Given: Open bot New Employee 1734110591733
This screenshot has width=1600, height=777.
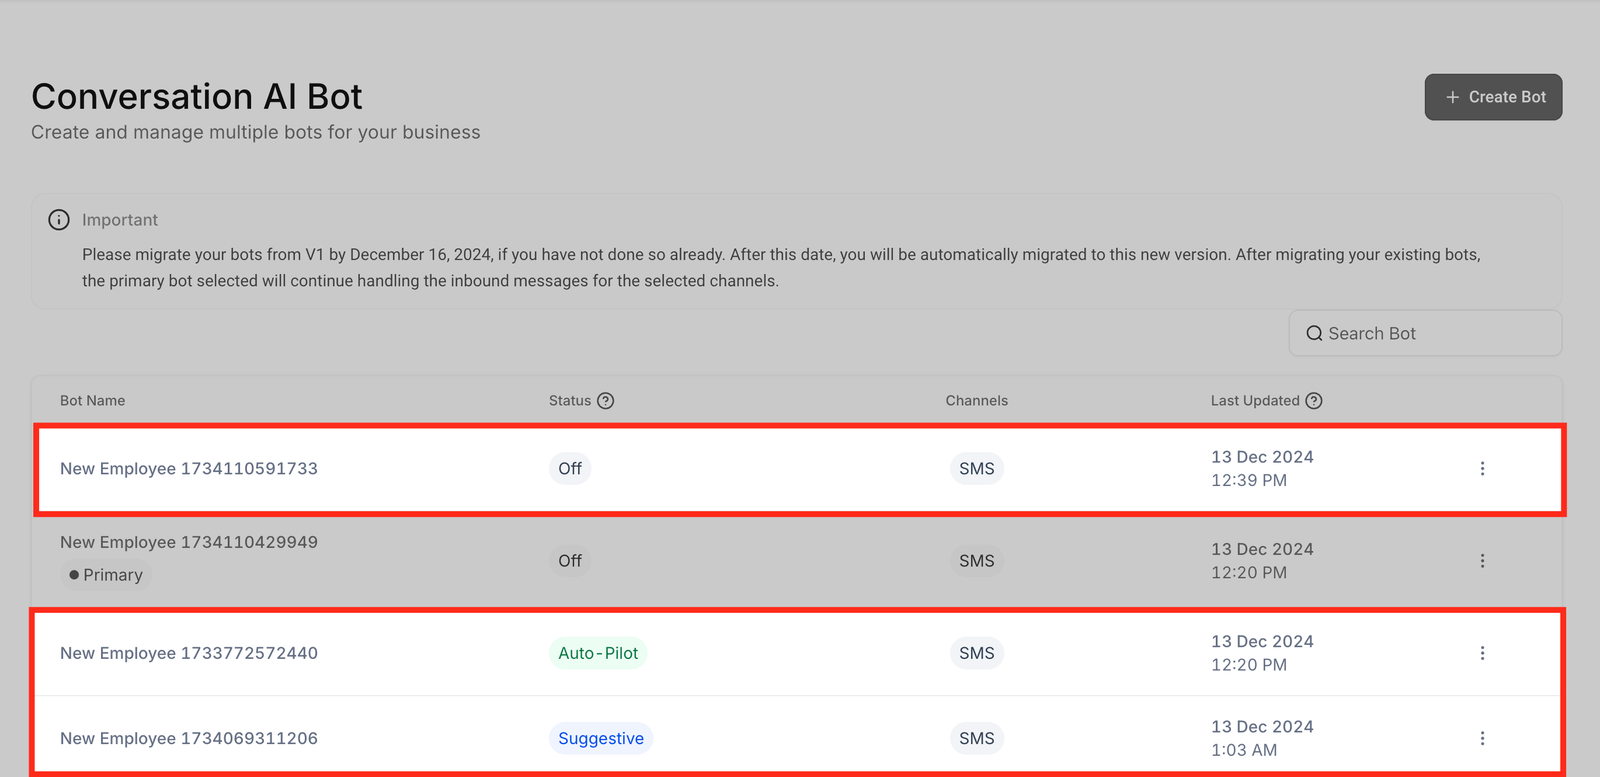Looking at the screenshot, I should point(189,468).
